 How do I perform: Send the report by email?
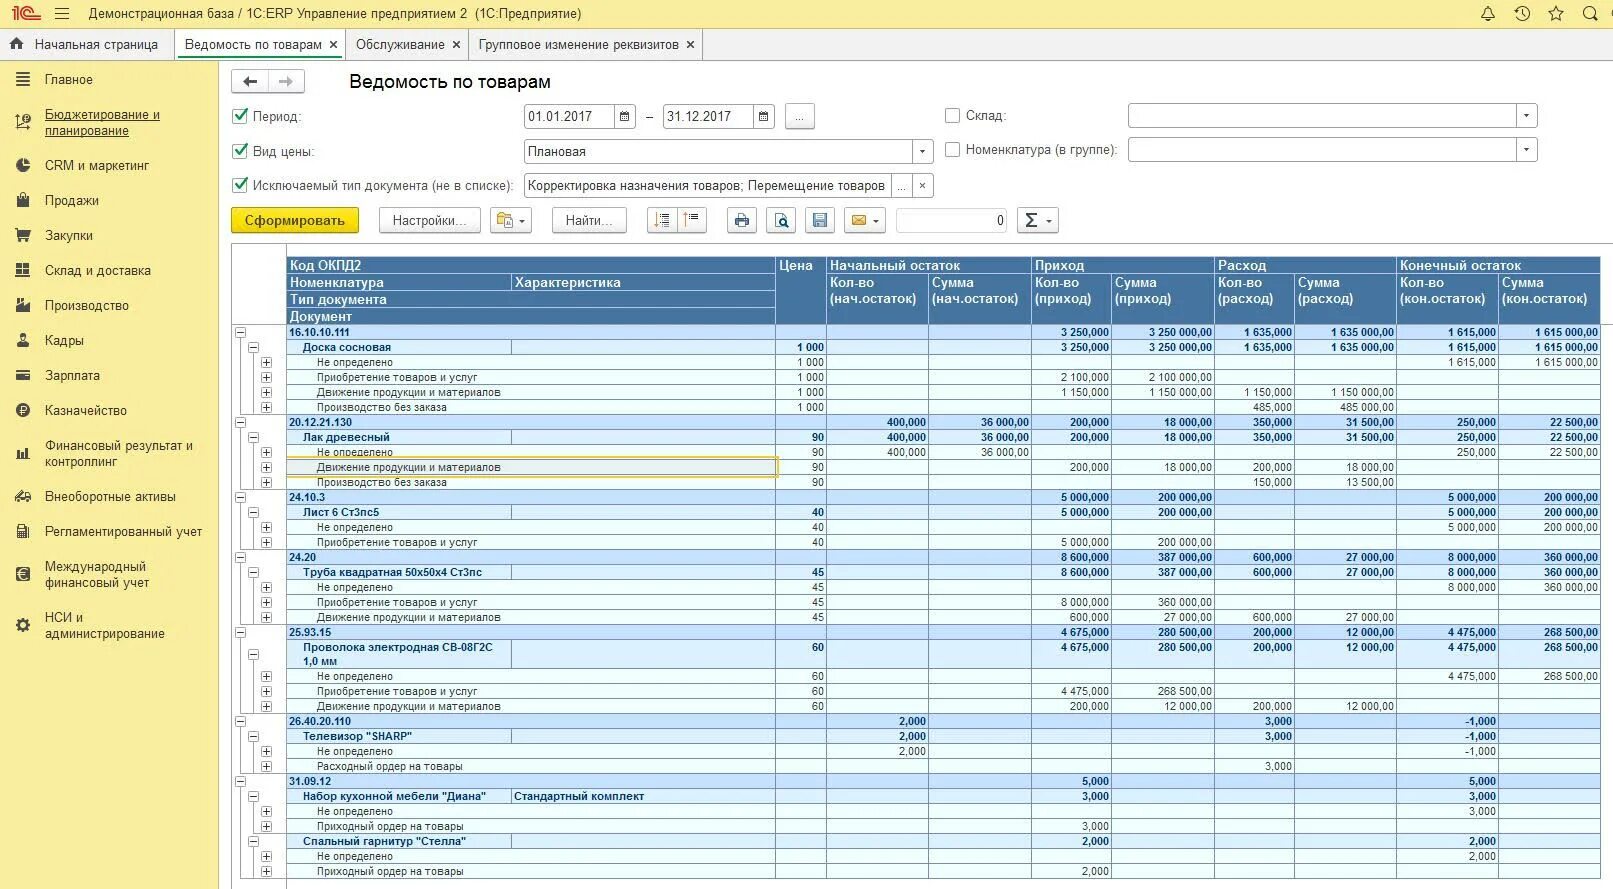pyautogui.click(x=865, y=220)
